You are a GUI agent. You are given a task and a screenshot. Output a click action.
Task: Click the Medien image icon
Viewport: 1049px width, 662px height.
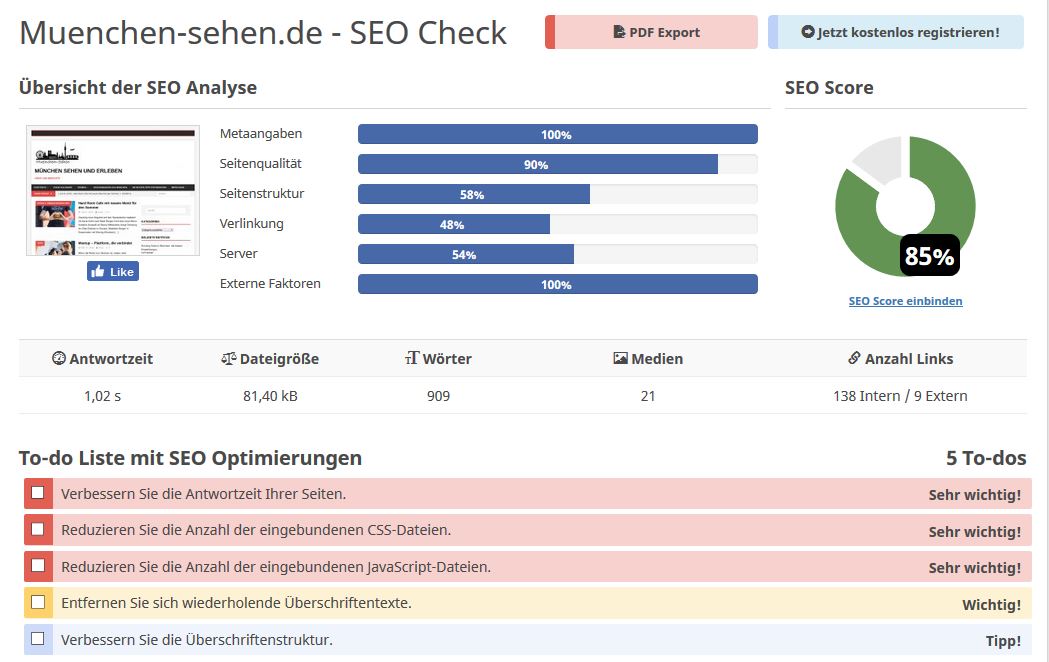pyautogui.click(x=620, y=358)
